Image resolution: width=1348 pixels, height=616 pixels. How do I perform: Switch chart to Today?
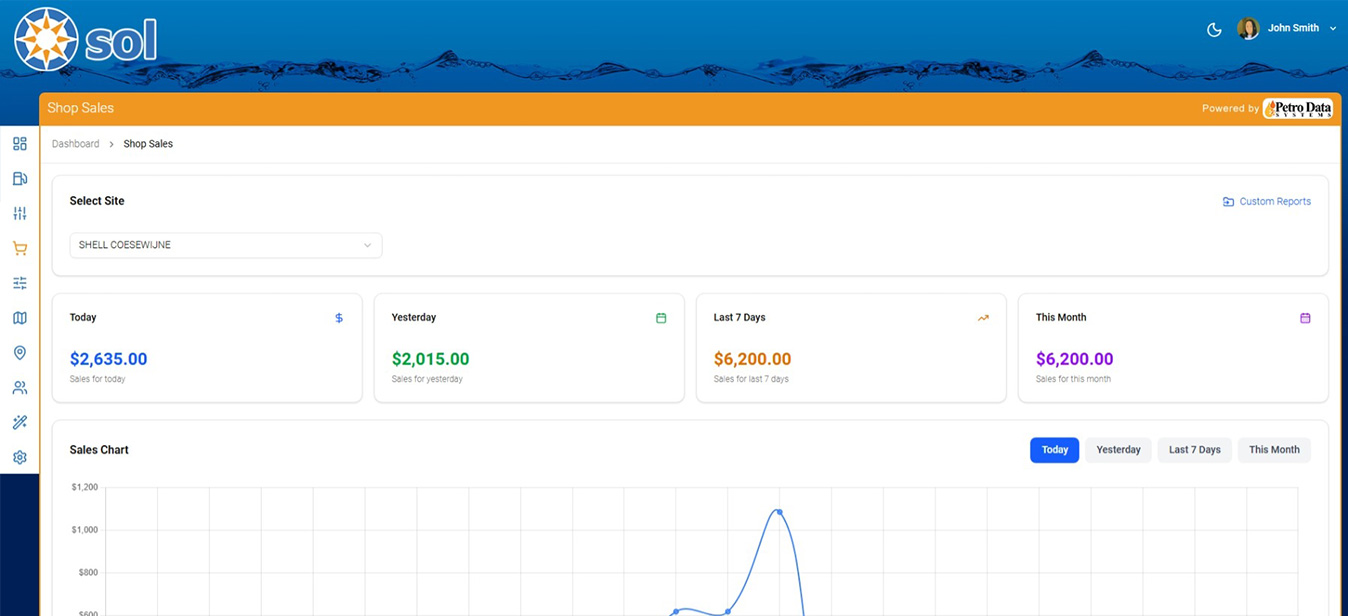[x=1055, y=450]
